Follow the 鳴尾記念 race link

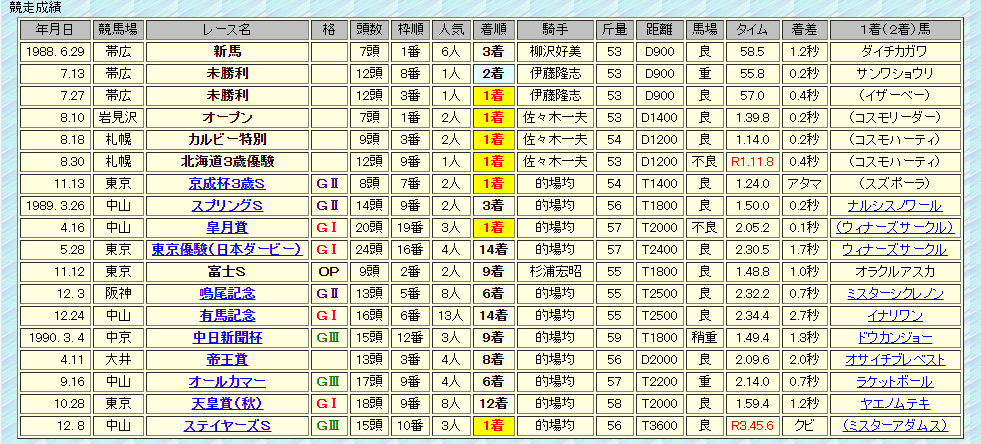[226, 293]
